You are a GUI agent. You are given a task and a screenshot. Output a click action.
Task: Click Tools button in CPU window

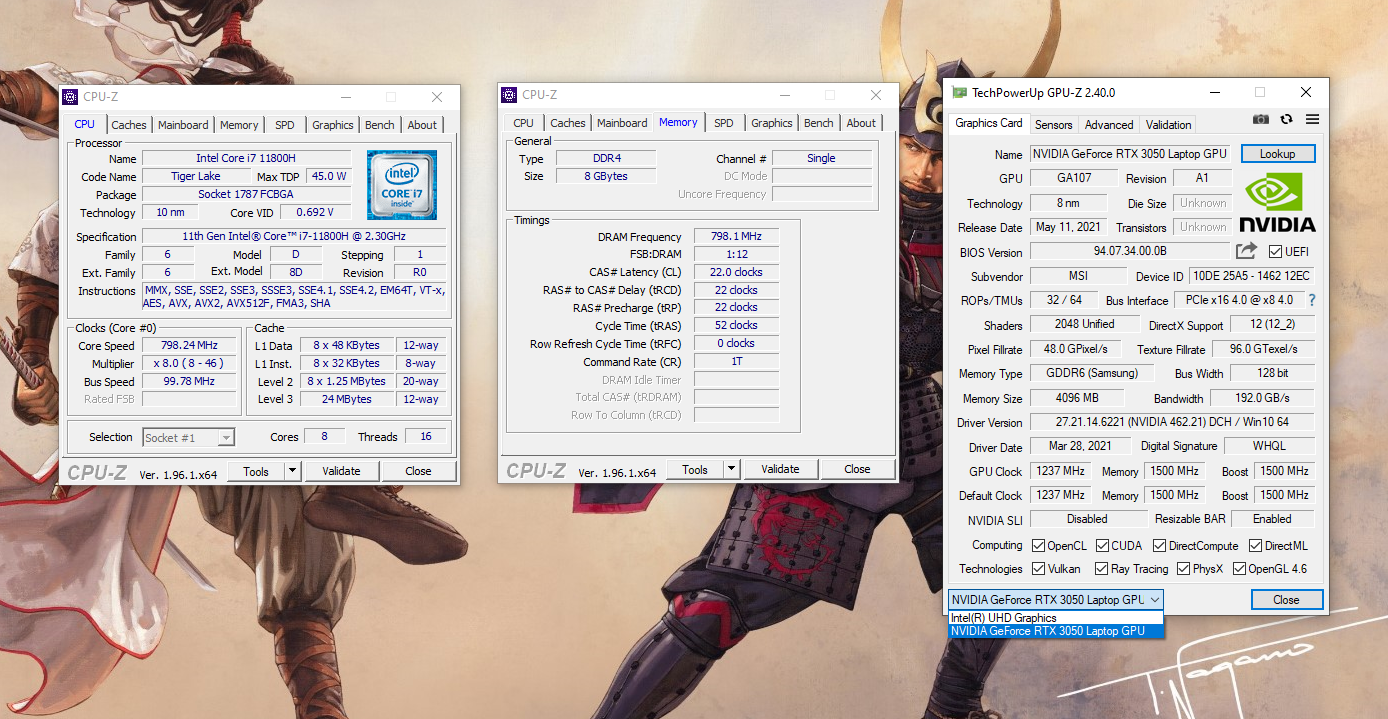(x=256, y=471)
